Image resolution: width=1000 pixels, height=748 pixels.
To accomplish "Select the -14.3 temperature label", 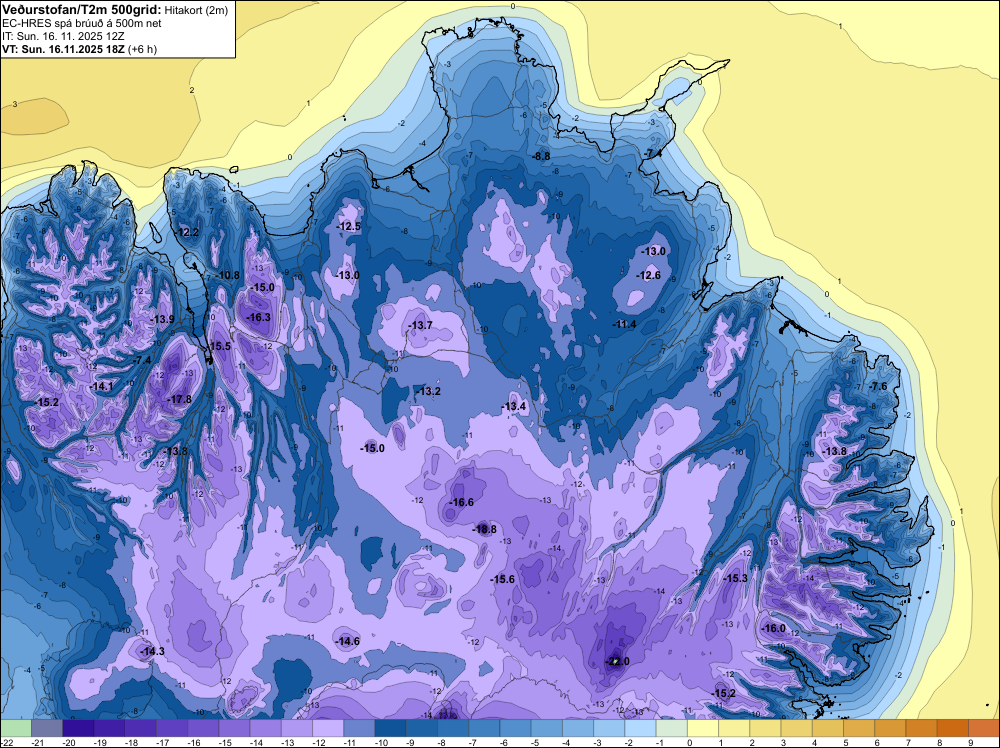I will (152, 651).
